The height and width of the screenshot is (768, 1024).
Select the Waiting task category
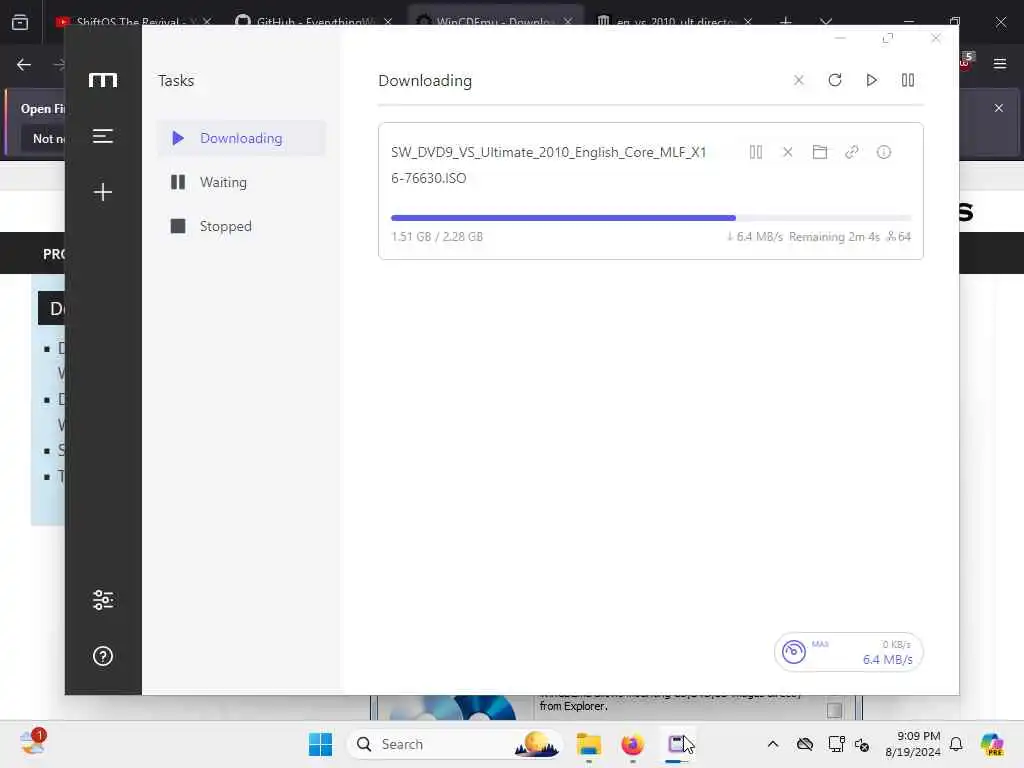(x=241, y=182)
